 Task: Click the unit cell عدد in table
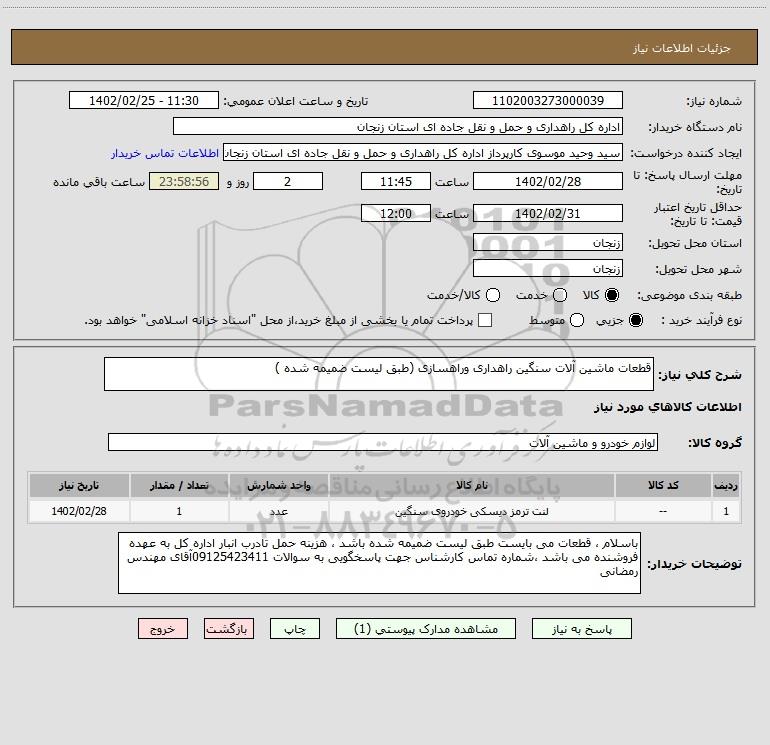(x=278, y=511)
